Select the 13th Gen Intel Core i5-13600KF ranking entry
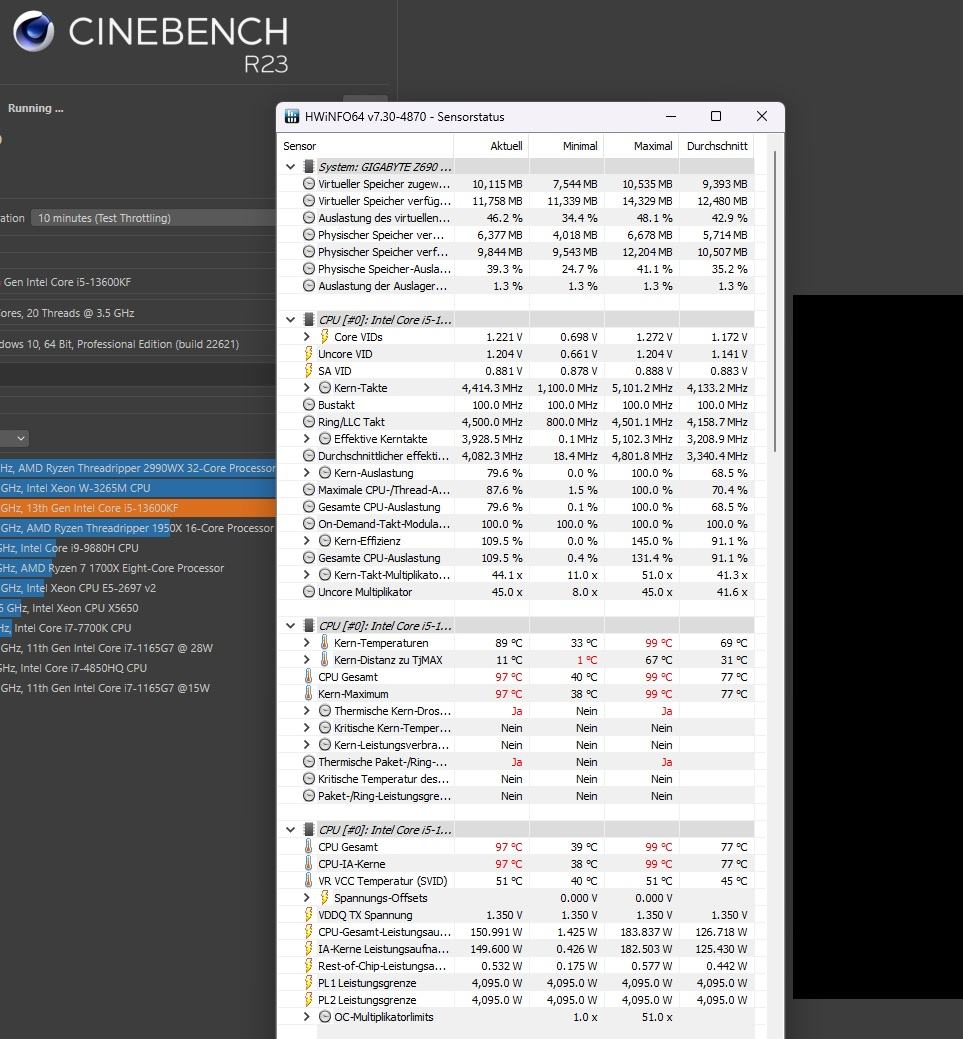This screenshot has width=963, height=1039. 138,508
